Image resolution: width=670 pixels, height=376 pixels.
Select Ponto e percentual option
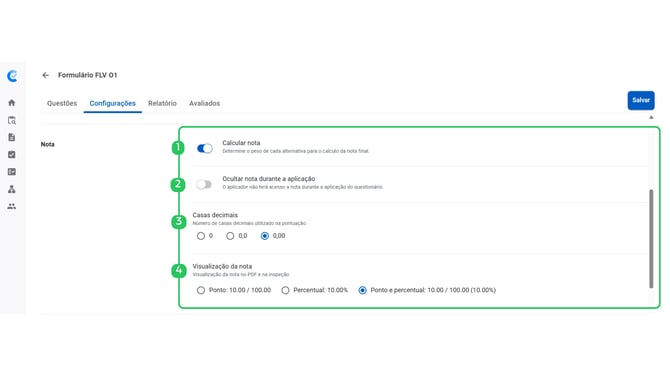363,290
